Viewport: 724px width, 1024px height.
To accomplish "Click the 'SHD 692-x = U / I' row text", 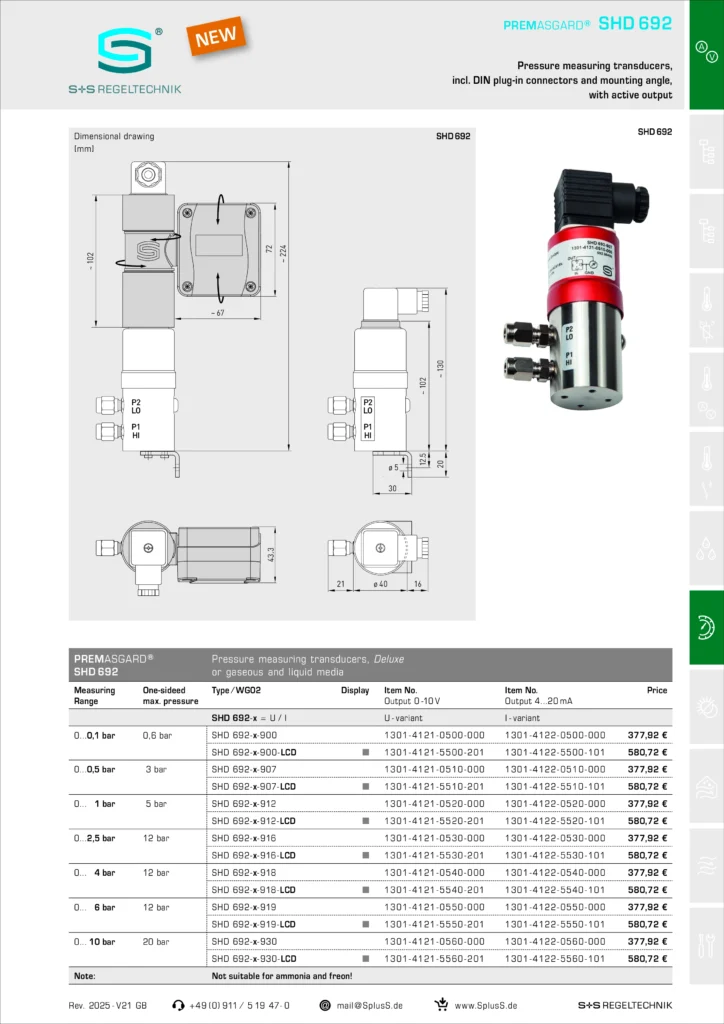I will [249, 718].
